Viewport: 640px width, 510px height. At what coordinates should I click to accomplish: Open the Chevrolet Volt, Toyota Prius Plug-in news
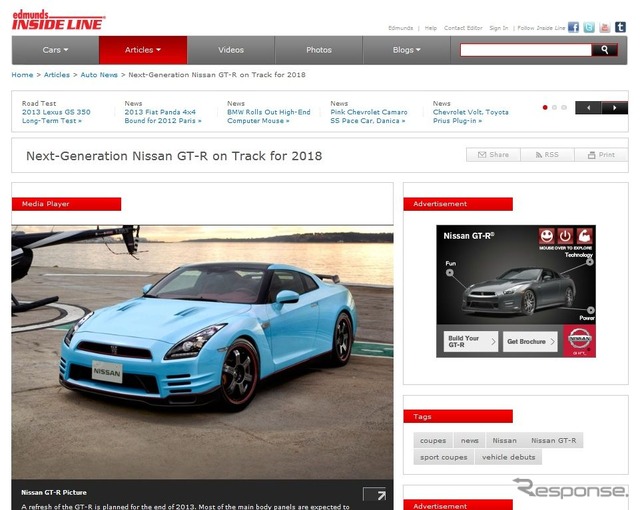[x=471, y=116]
